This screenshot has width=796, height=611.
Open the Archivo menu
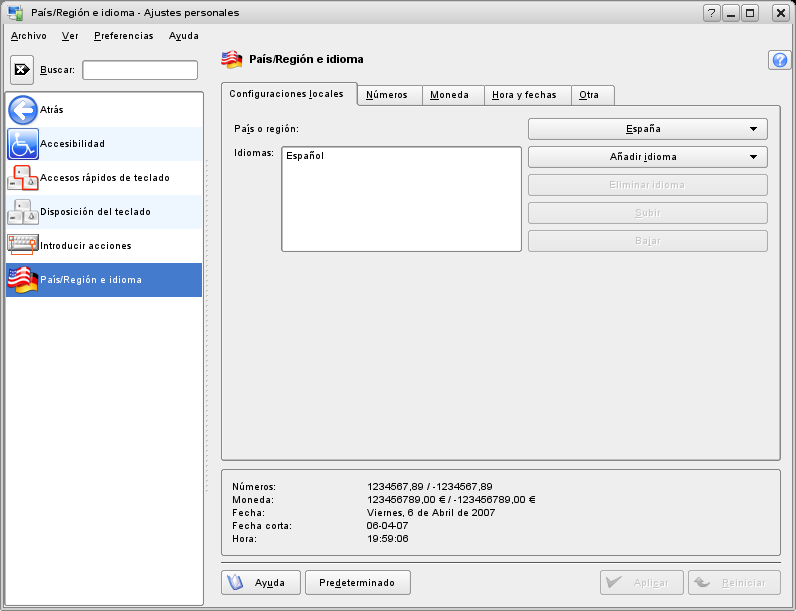coord(28,35)
